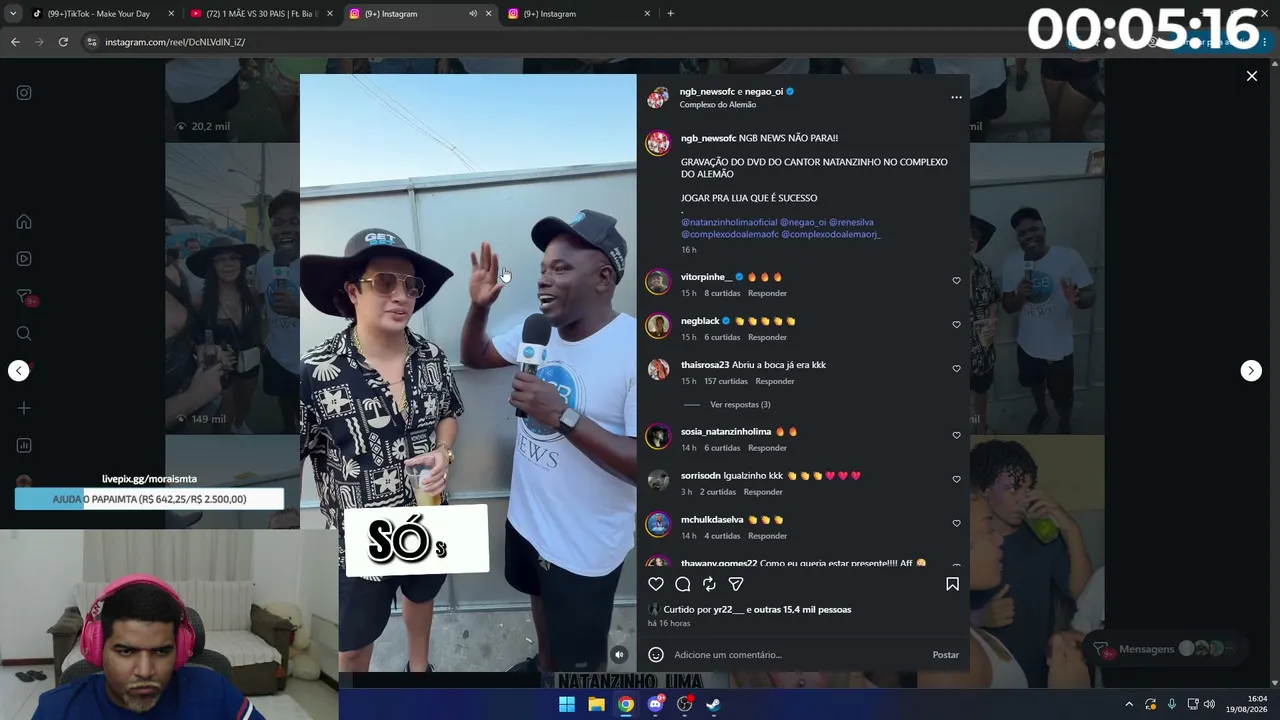Viewport: 1280px width, 720px height.
Task: Like the reel with the heart icon
Action: (656, 584)
